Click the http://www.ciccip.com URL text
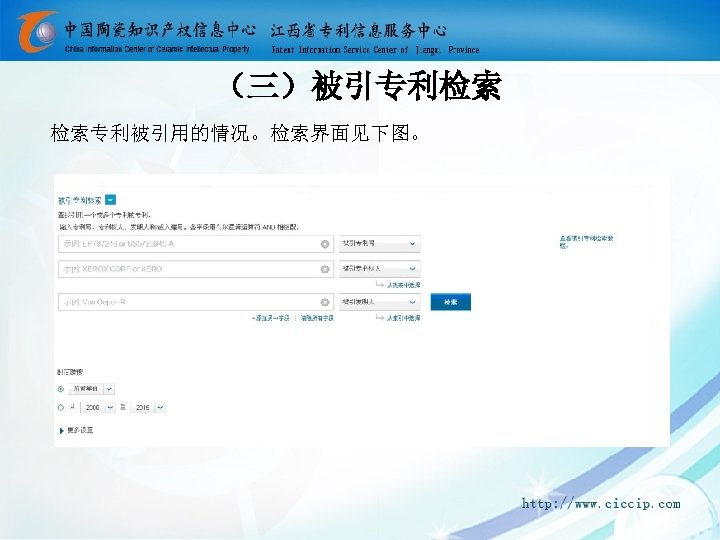The image size is (720, 540). click(x=601, y=504)
